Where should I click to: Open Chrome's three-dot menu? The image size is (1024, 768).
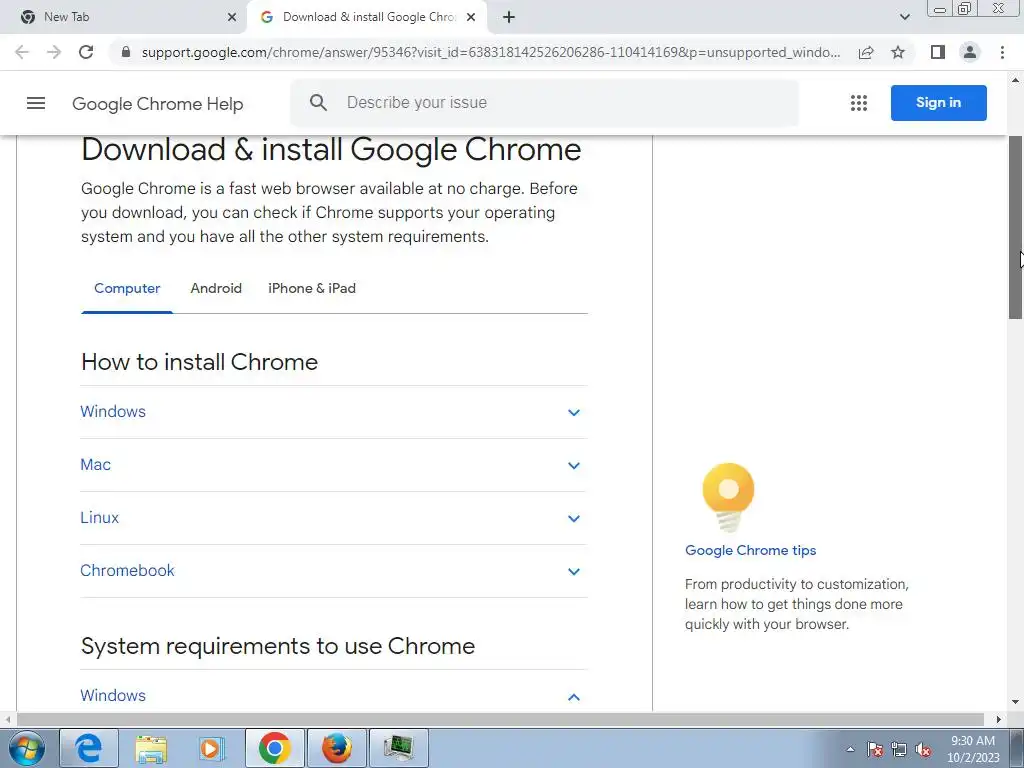point(1002,52)
